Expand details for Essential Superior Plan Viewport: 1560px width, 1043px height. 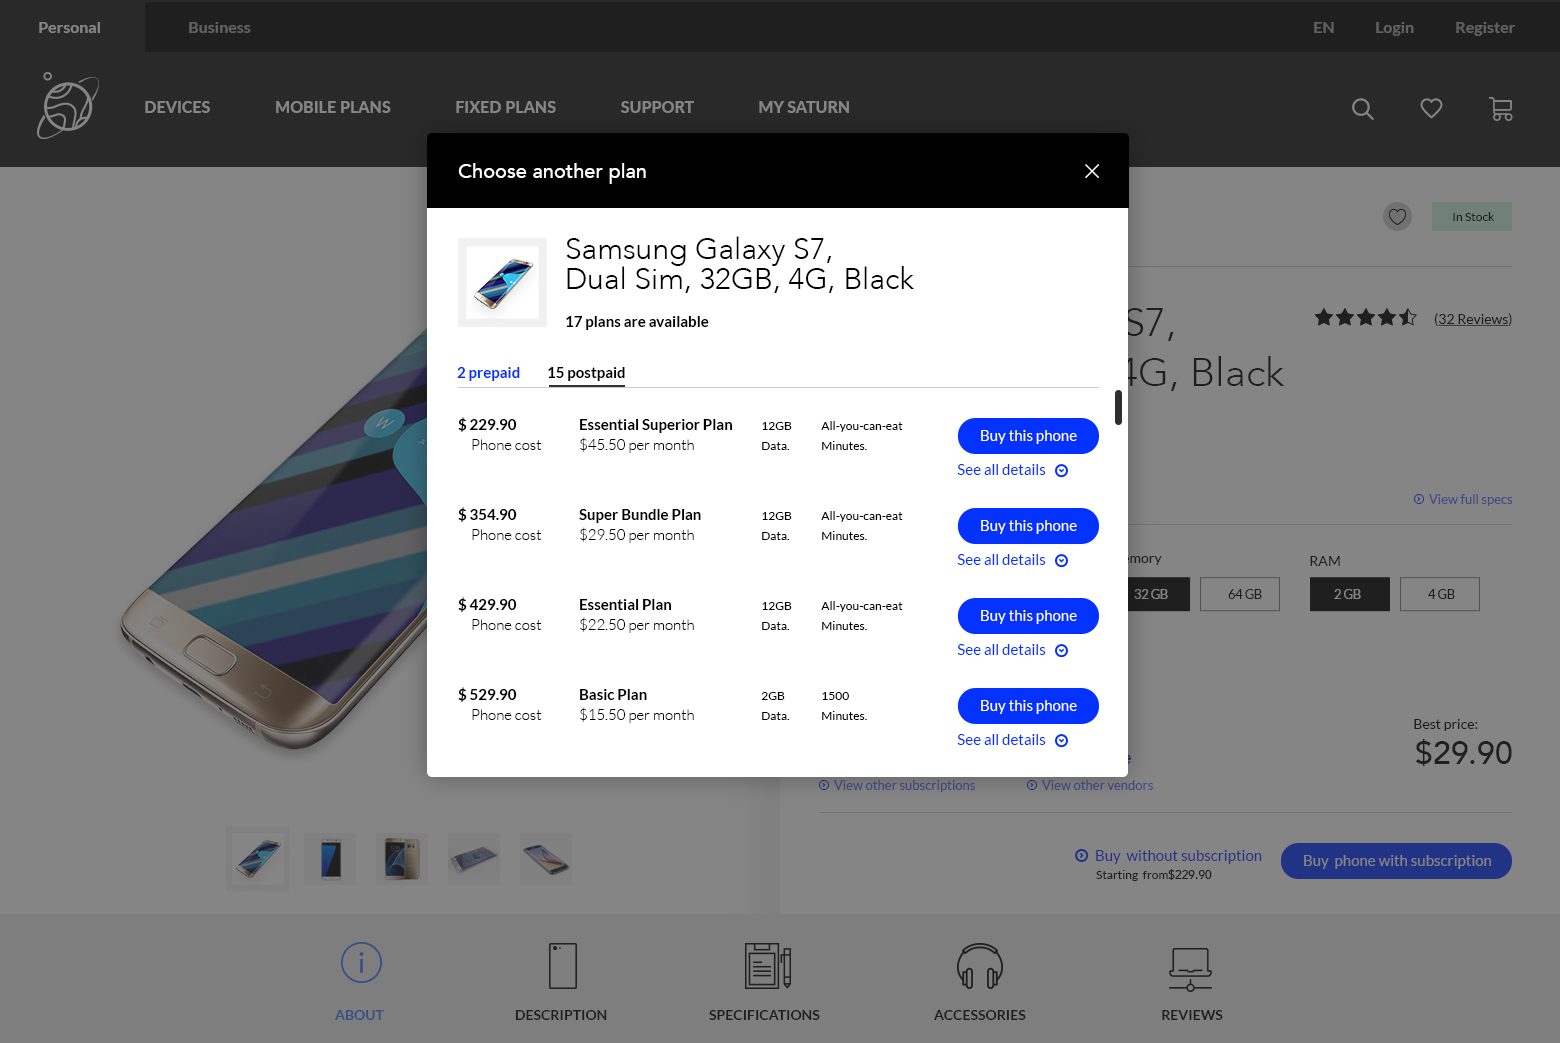1012,470
